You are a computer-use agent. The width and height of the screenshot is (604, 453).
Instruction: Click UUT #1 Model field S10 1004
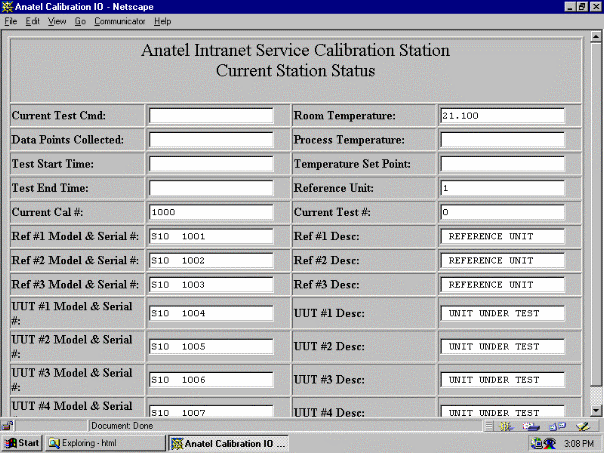(x=211, y=313)
